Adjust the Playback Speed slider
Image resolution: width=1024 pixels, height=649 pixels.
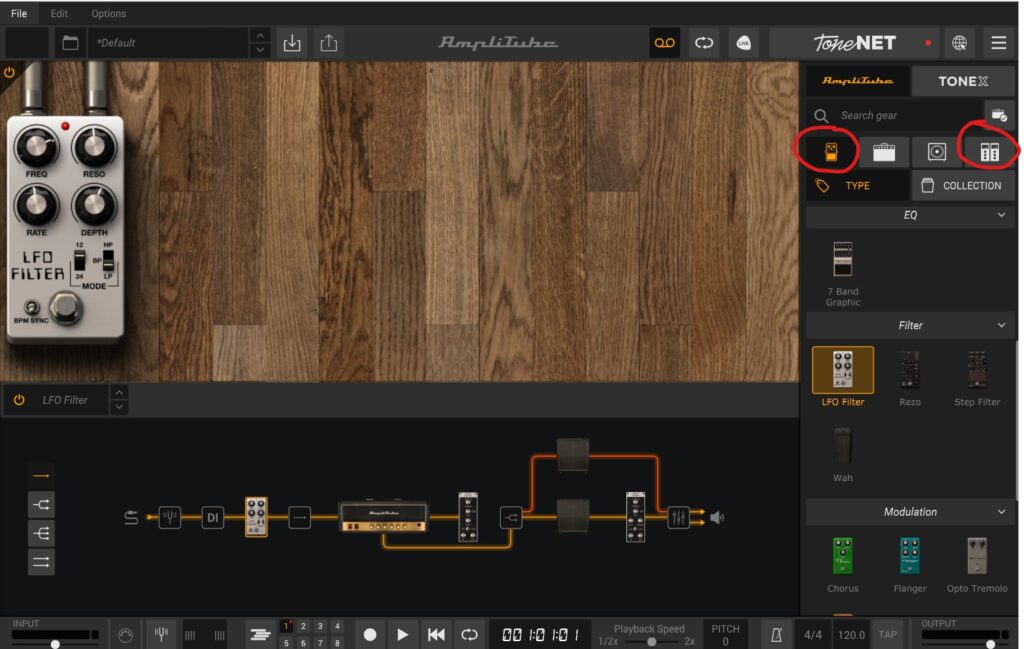tap(651, 641)
